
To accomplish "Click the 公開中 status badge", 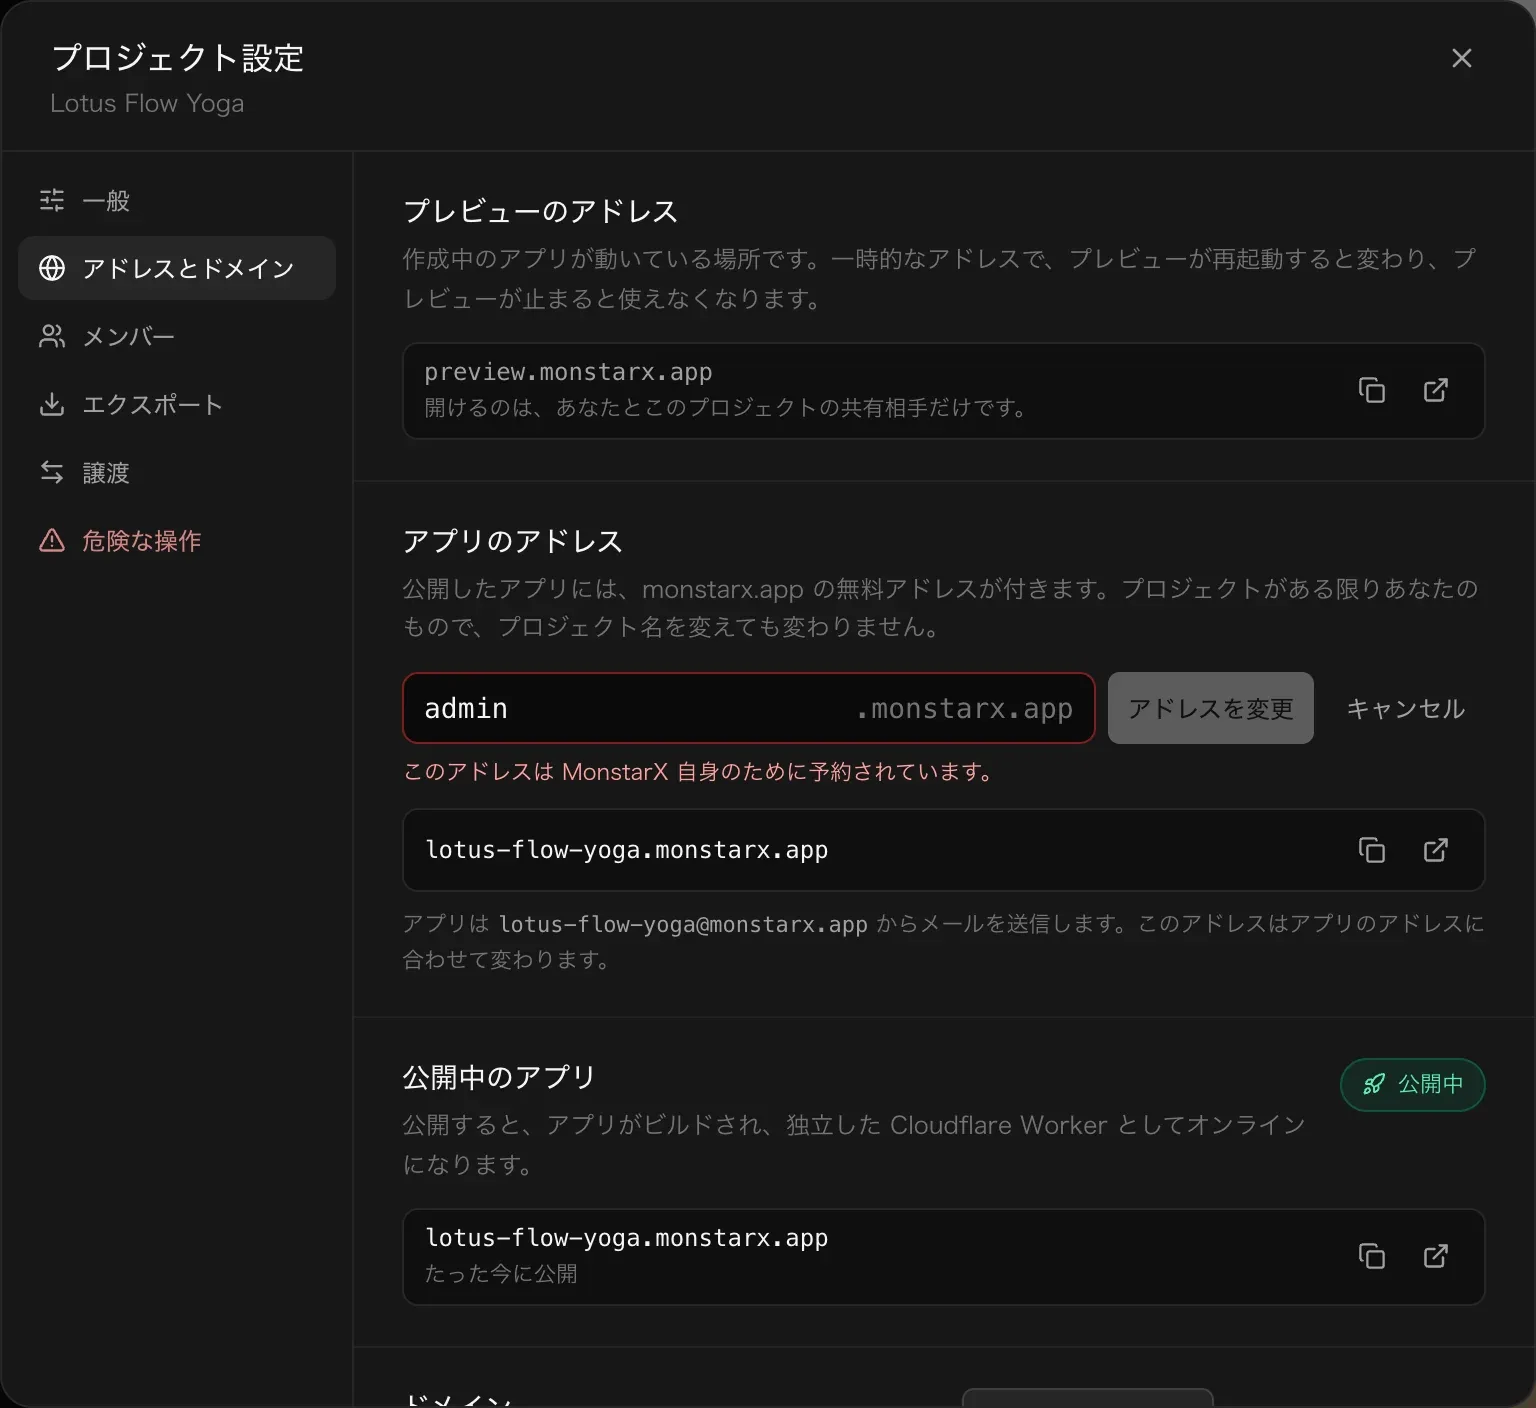I will click(x=1412, y=1084).
